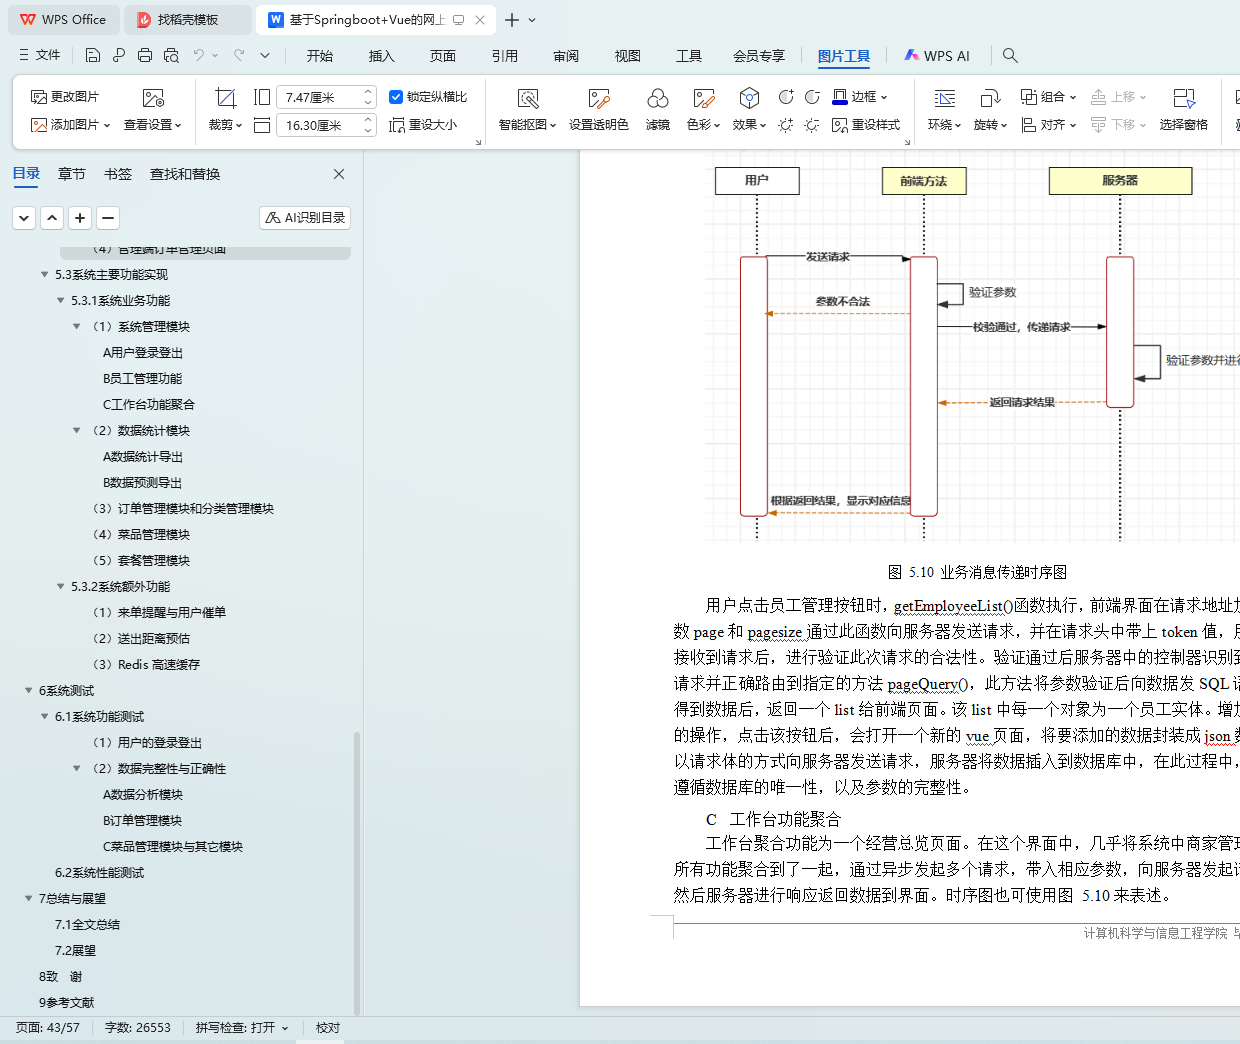Switch to the 章节 panel tab
The width and height of the screenshot is (1240, 1044).
tap(72, 174)
